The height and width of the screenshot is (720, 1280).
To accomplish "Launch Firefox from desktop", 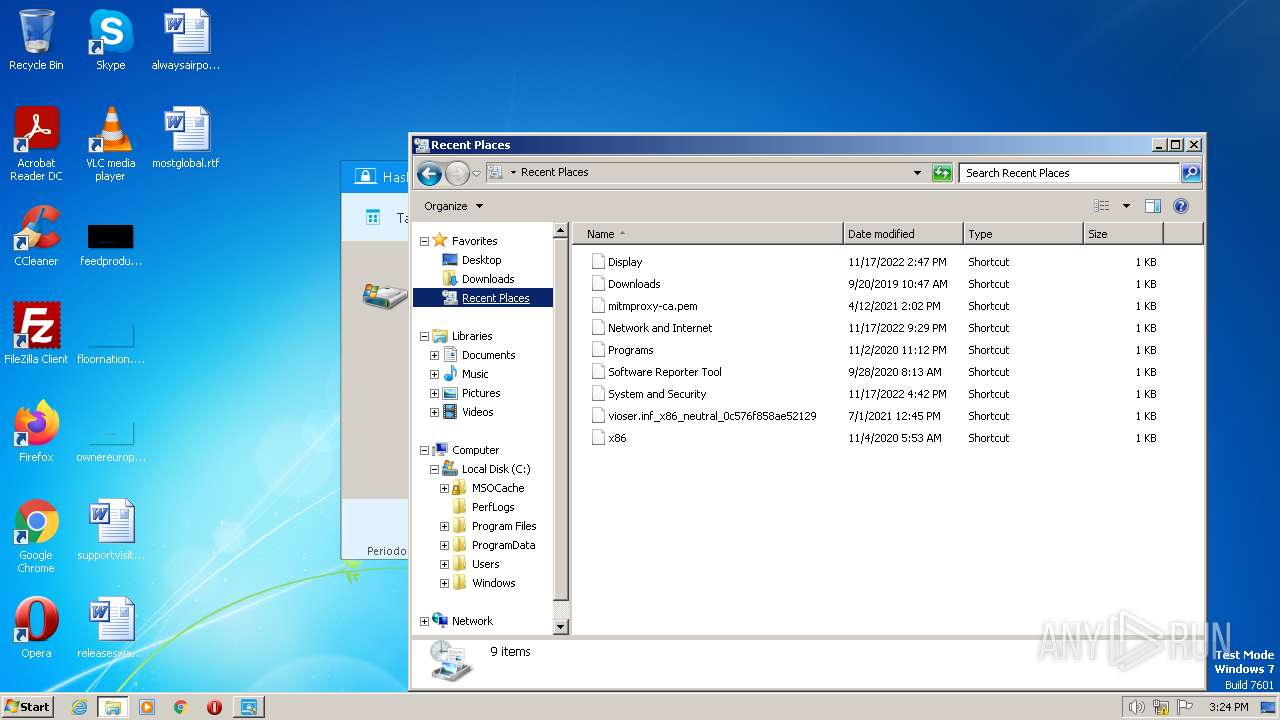I will coord(36,432).
